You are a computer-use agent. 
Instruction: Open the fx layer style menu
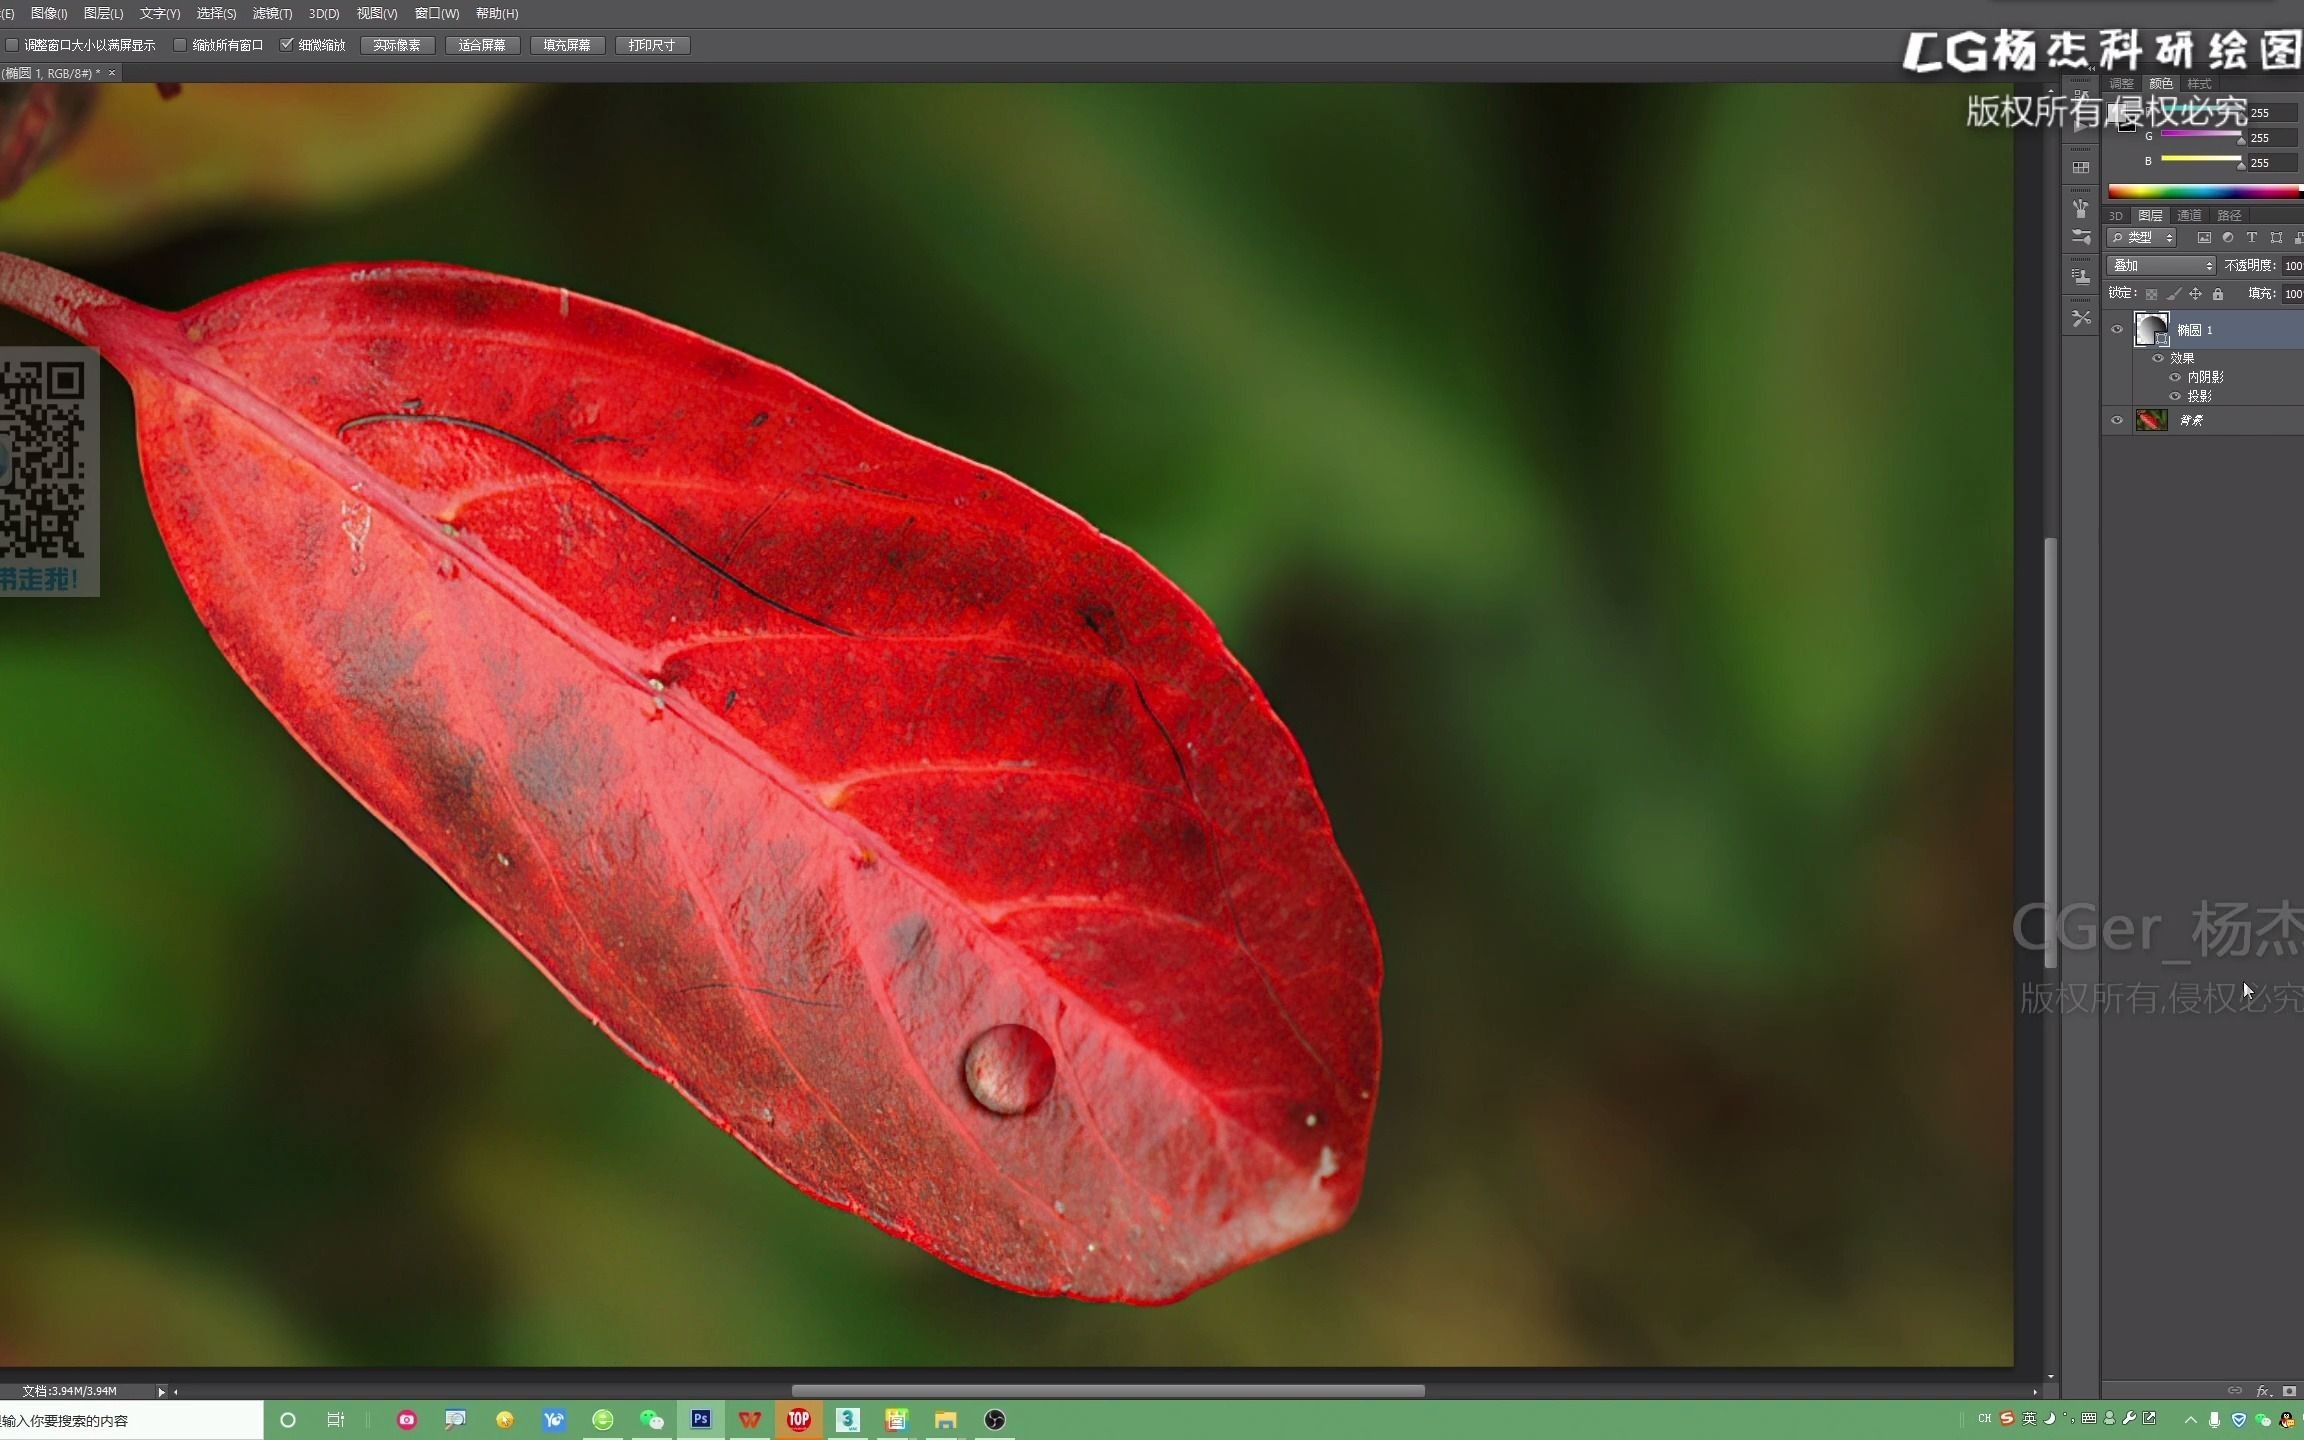(x=2263, y=1391)
